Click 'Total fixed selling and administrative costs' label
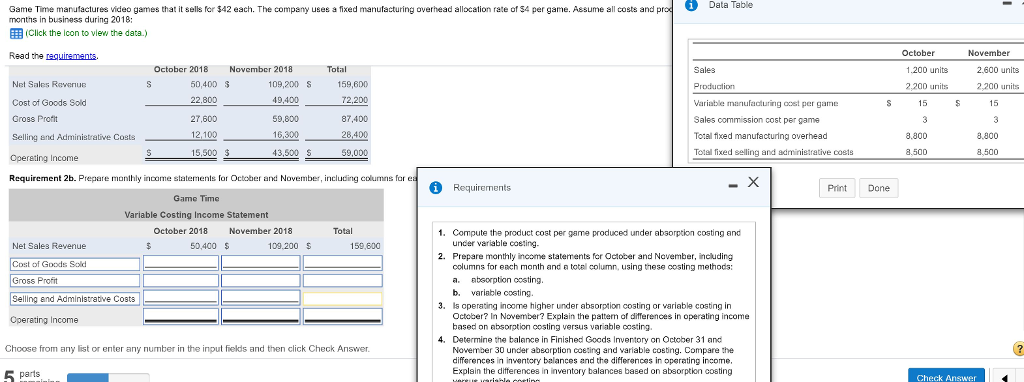Viewport: 1024px width, 382px height. click(773, 152)
